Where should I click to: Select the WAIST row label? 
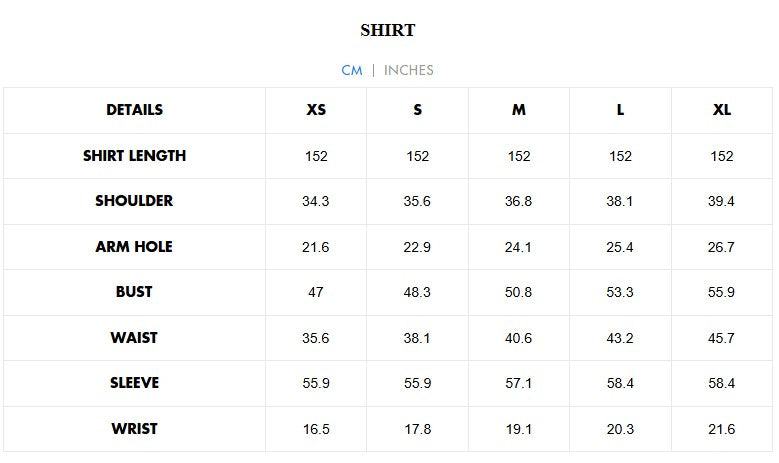click(134, 338)
